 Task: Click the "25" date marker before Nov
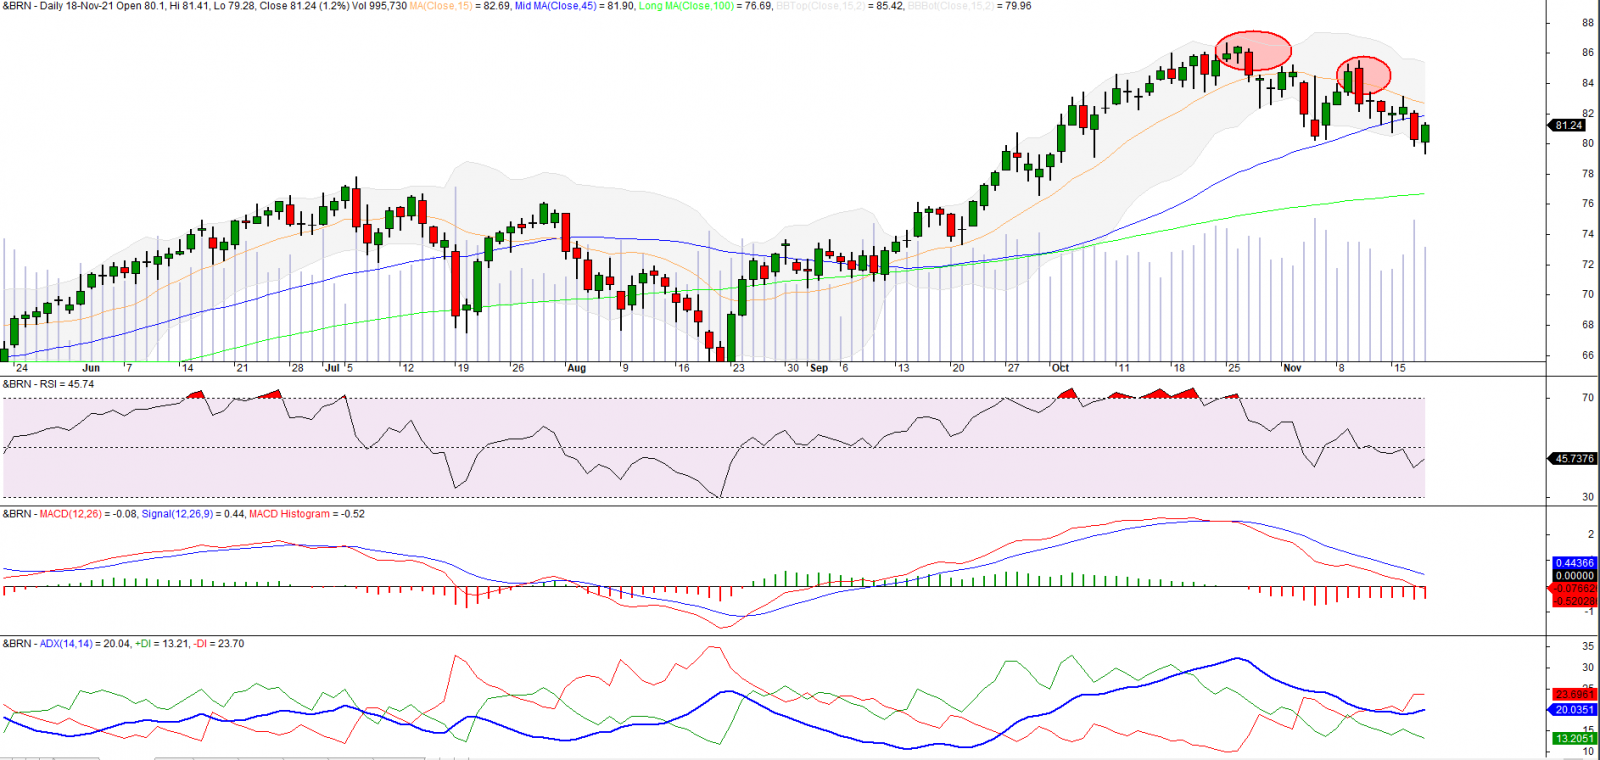point(1234,368)
